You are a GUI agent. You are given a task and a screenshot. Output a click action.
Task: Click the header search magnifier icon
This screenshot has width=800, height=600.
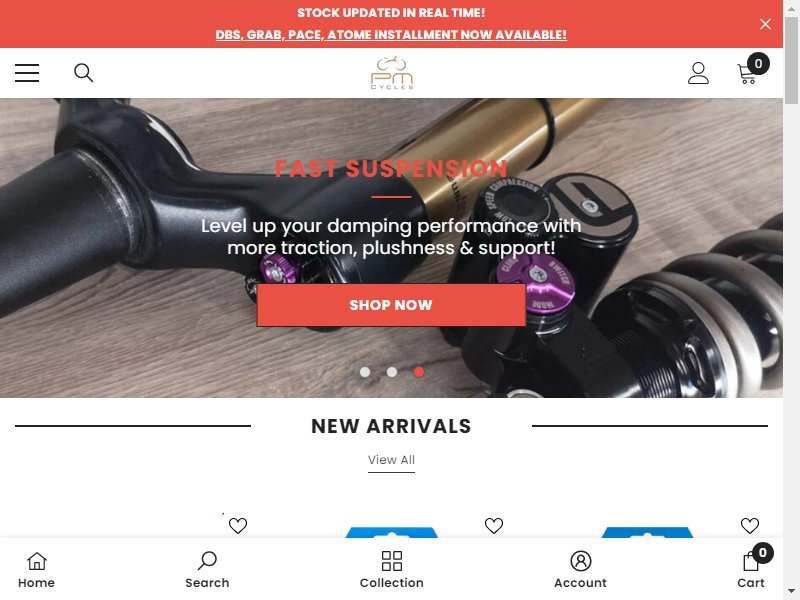(84, 73)
